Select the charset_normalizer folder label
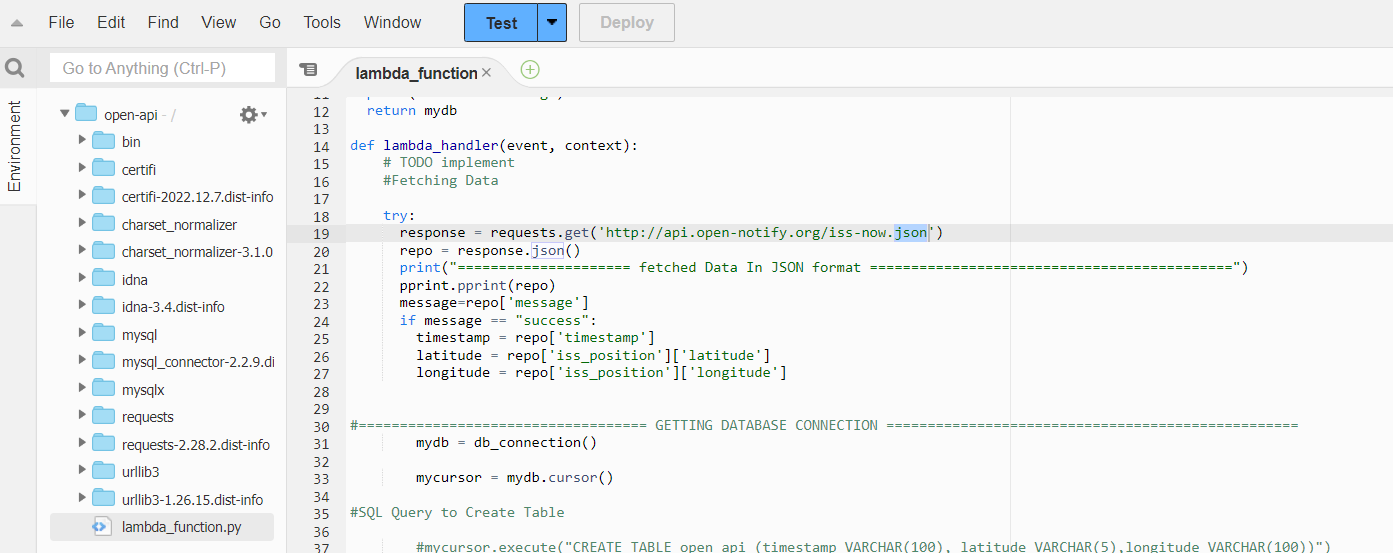 click(x=180, y=224)
